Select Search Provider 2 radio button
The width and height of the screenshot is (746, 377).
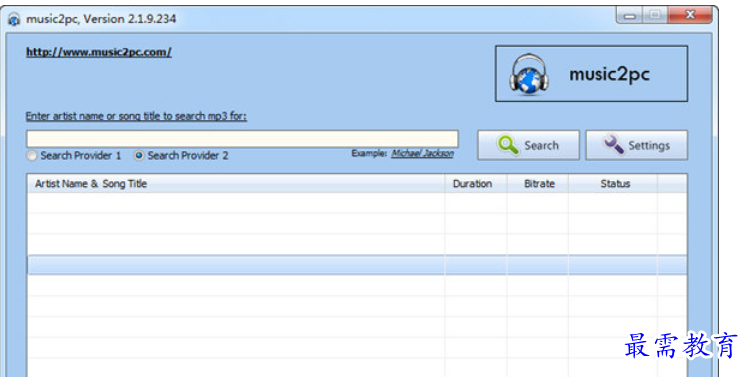click(139, 156)
